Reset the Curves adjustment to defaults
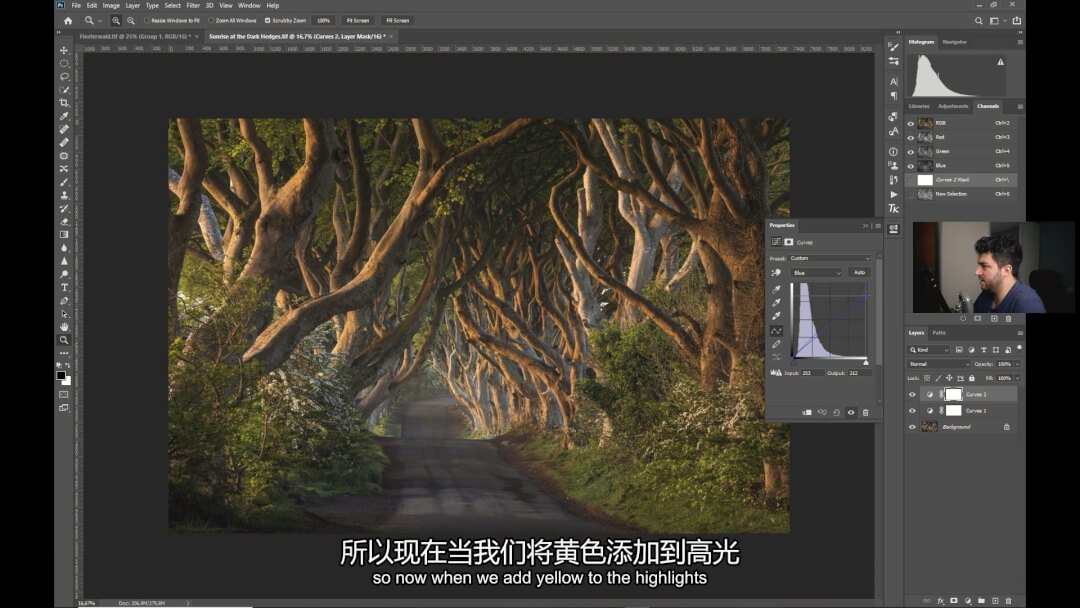Screen dimensions: 1080x608 [836, 412]
